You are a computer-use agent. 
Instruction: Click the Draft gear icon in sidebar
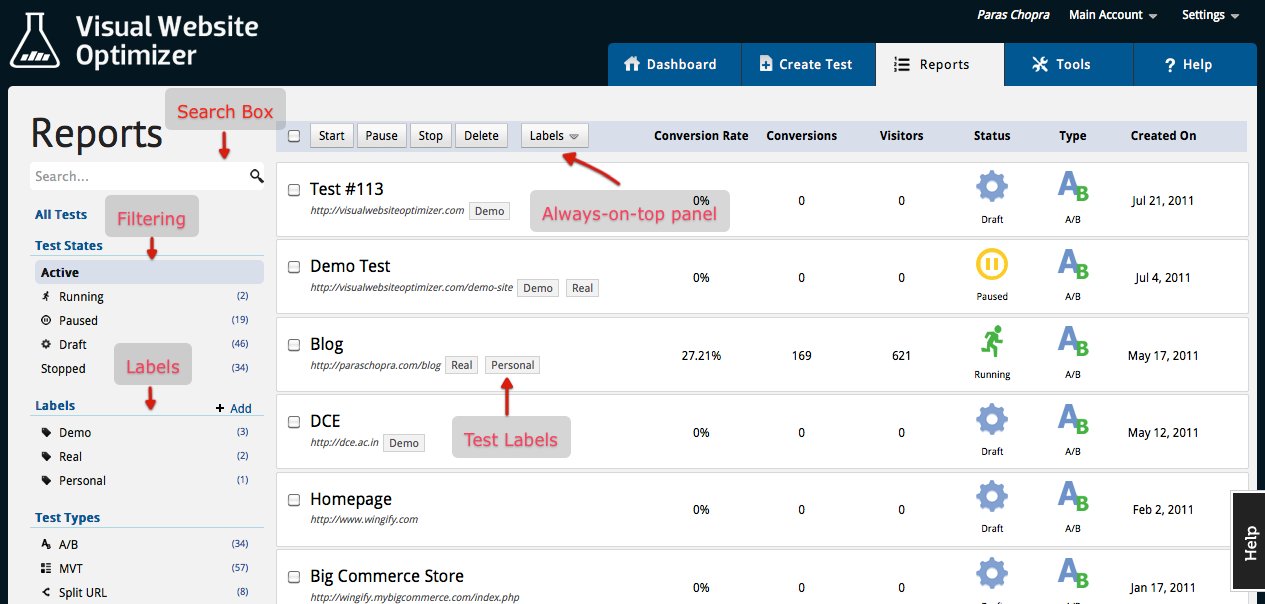(x=46, y=345)
